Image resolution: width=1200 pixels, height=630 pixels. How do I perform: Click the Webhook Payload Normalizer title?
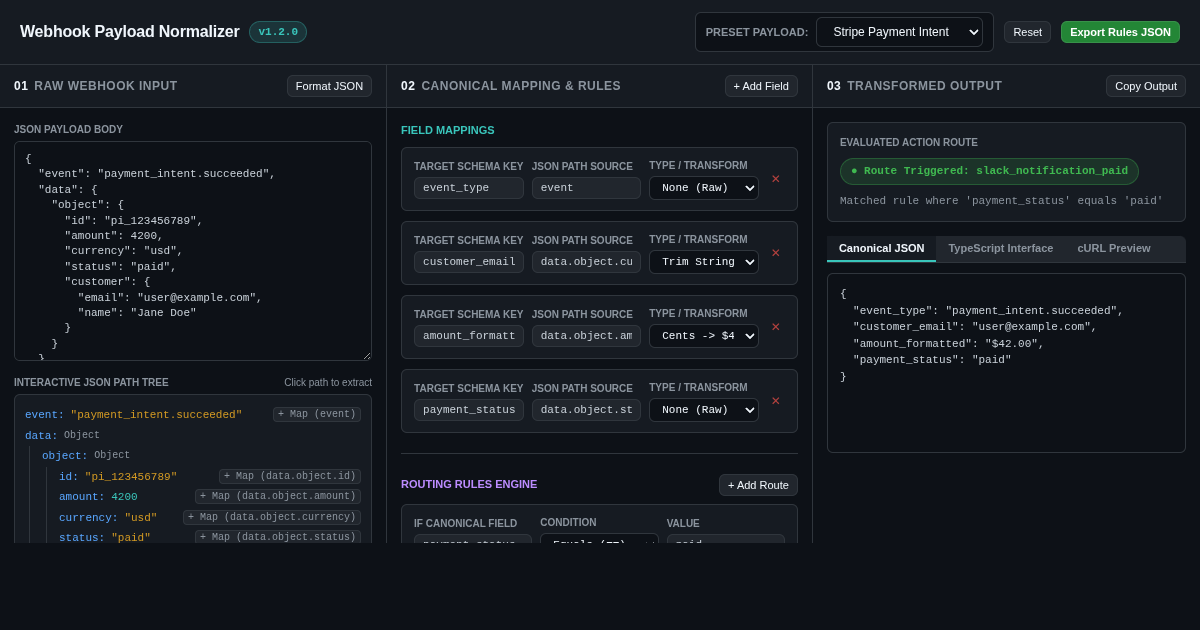[130, 32]
